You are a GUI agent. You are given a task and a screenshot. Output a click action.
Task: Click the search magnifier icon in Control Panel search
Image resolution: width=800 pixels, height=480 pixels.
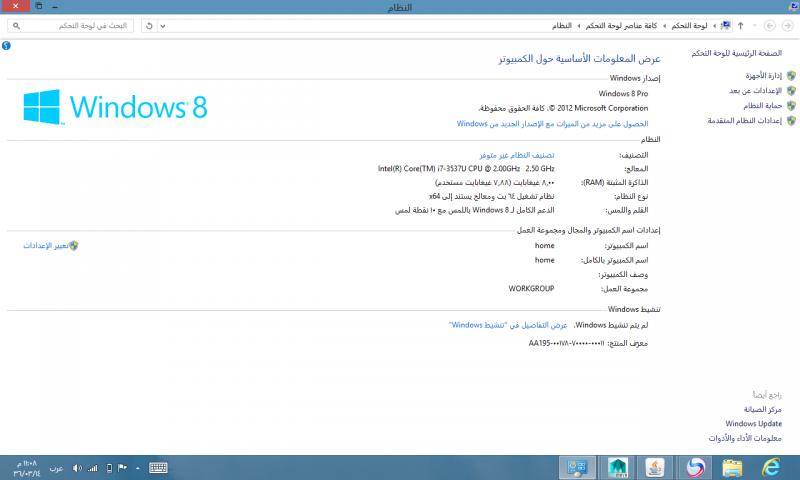tap(16, 26)
